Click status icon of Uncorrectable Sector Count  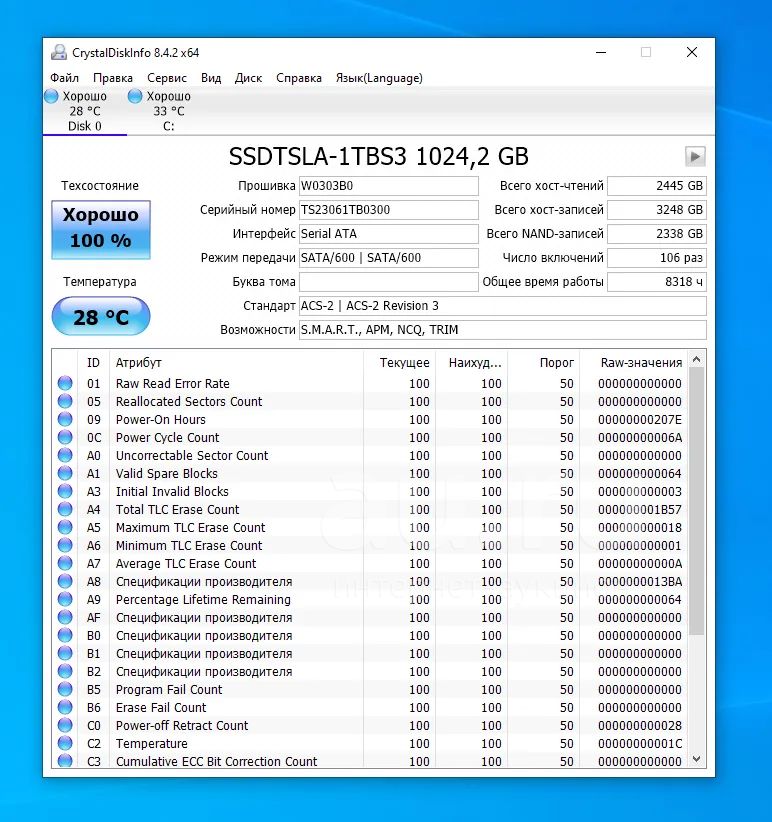tap(65, 455)
